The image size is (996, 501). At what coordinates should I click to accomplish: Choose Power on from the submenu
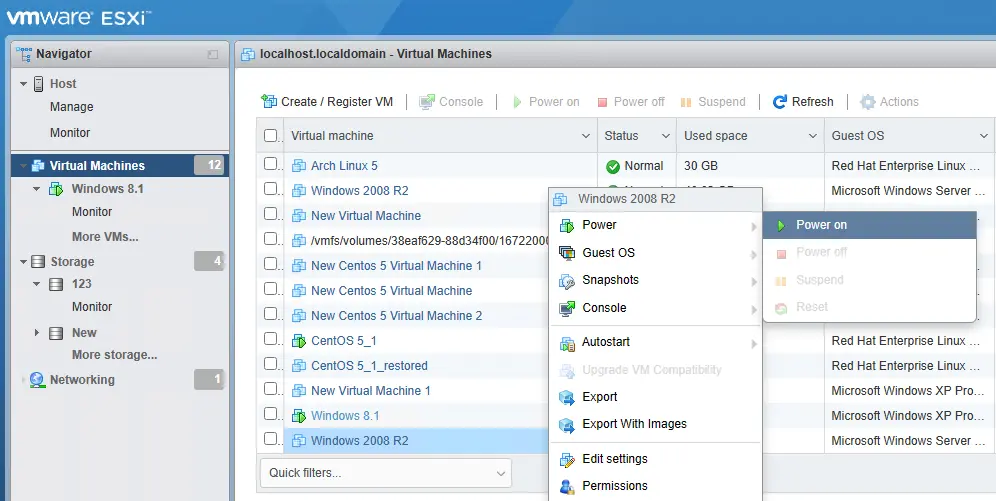click(x=821, y=225)
